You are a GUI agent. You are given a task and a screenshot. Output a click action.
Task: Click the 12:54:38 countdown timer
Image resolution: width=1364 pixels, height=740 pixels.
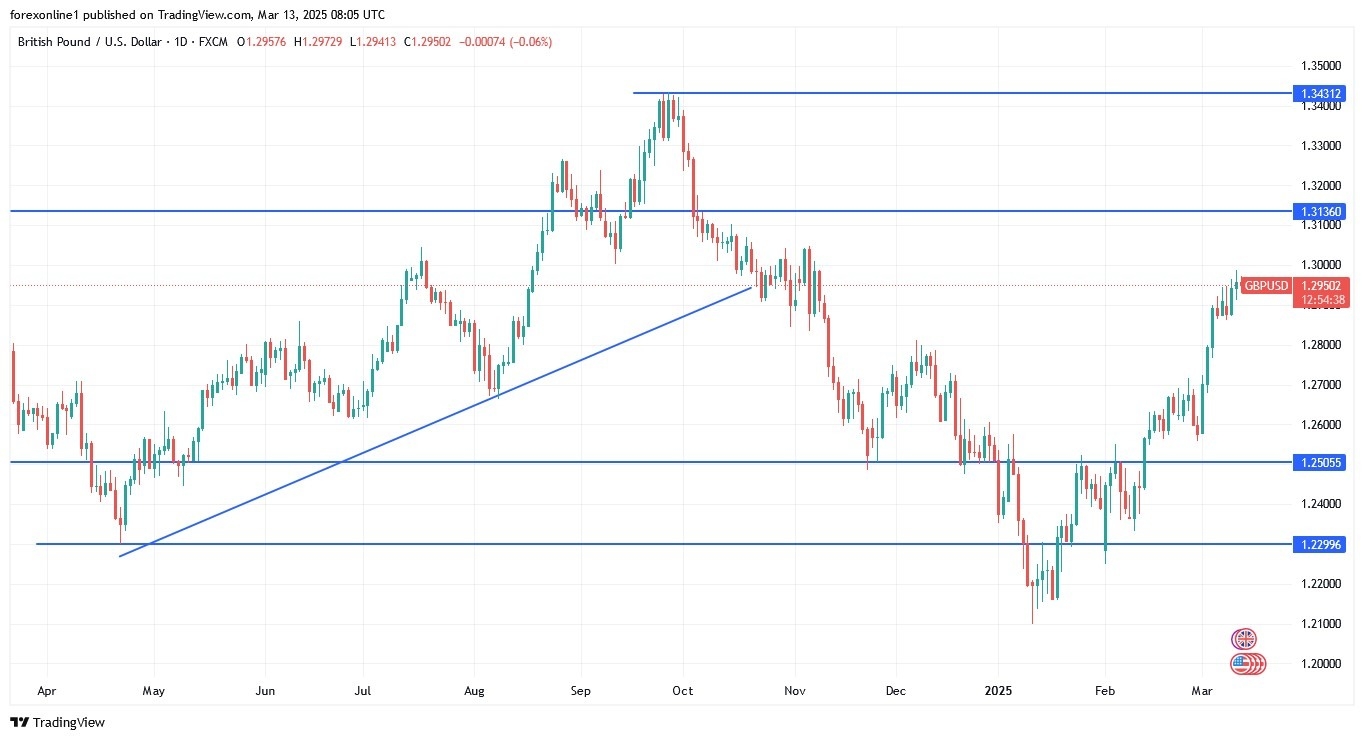pos(1321,300)
